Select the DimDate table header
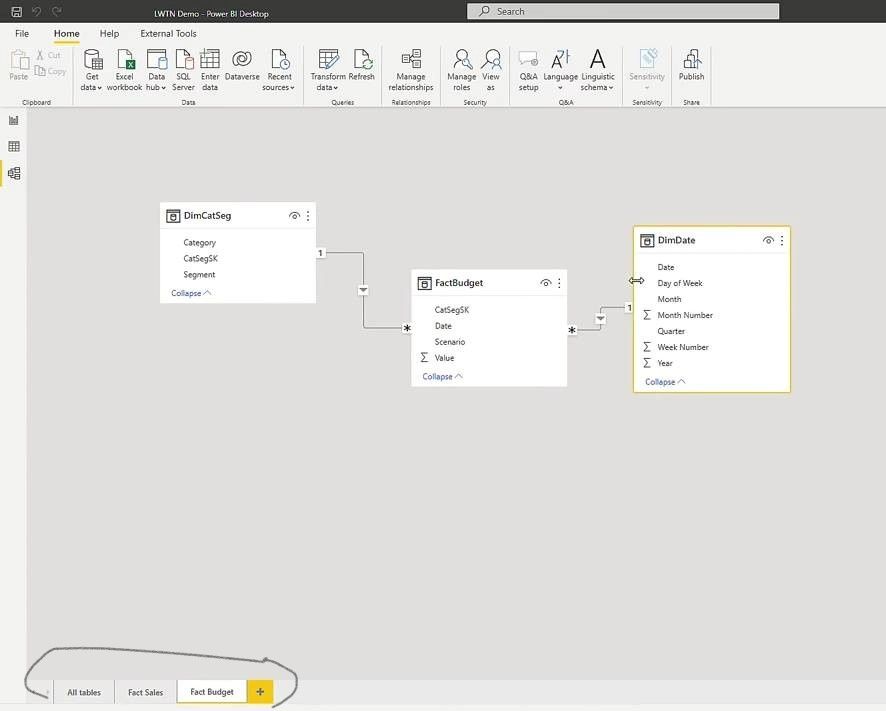Screen dimensions: 886x711 pyautogui.click(x=711, y=241)
